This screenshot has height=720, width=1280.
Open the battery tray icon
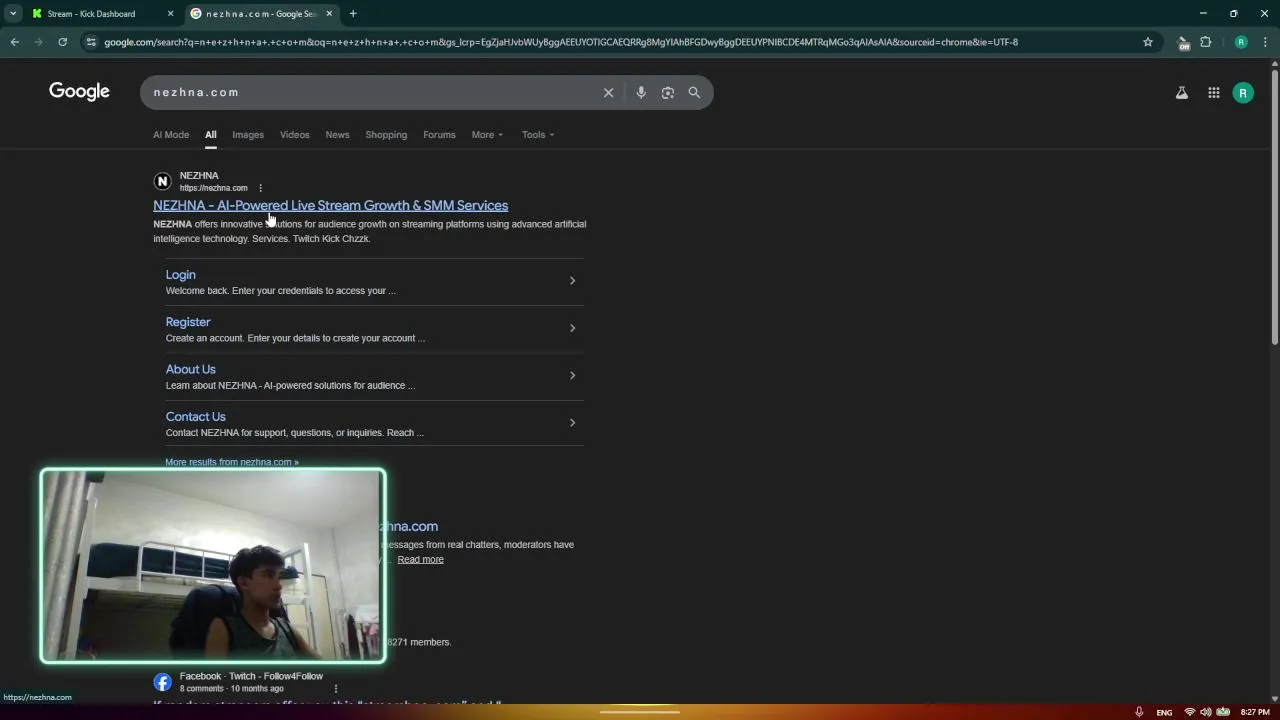click(1223, 712)
